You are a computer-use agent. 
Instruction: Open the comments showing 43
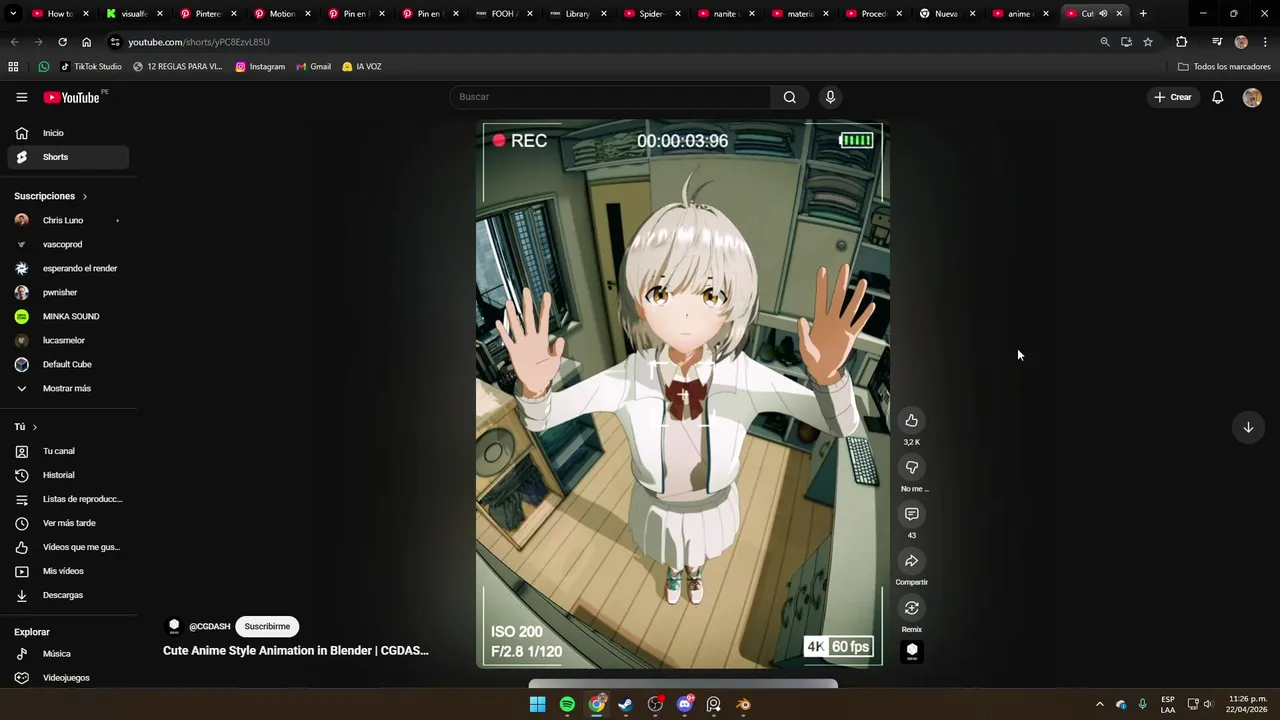click(911, 514)
